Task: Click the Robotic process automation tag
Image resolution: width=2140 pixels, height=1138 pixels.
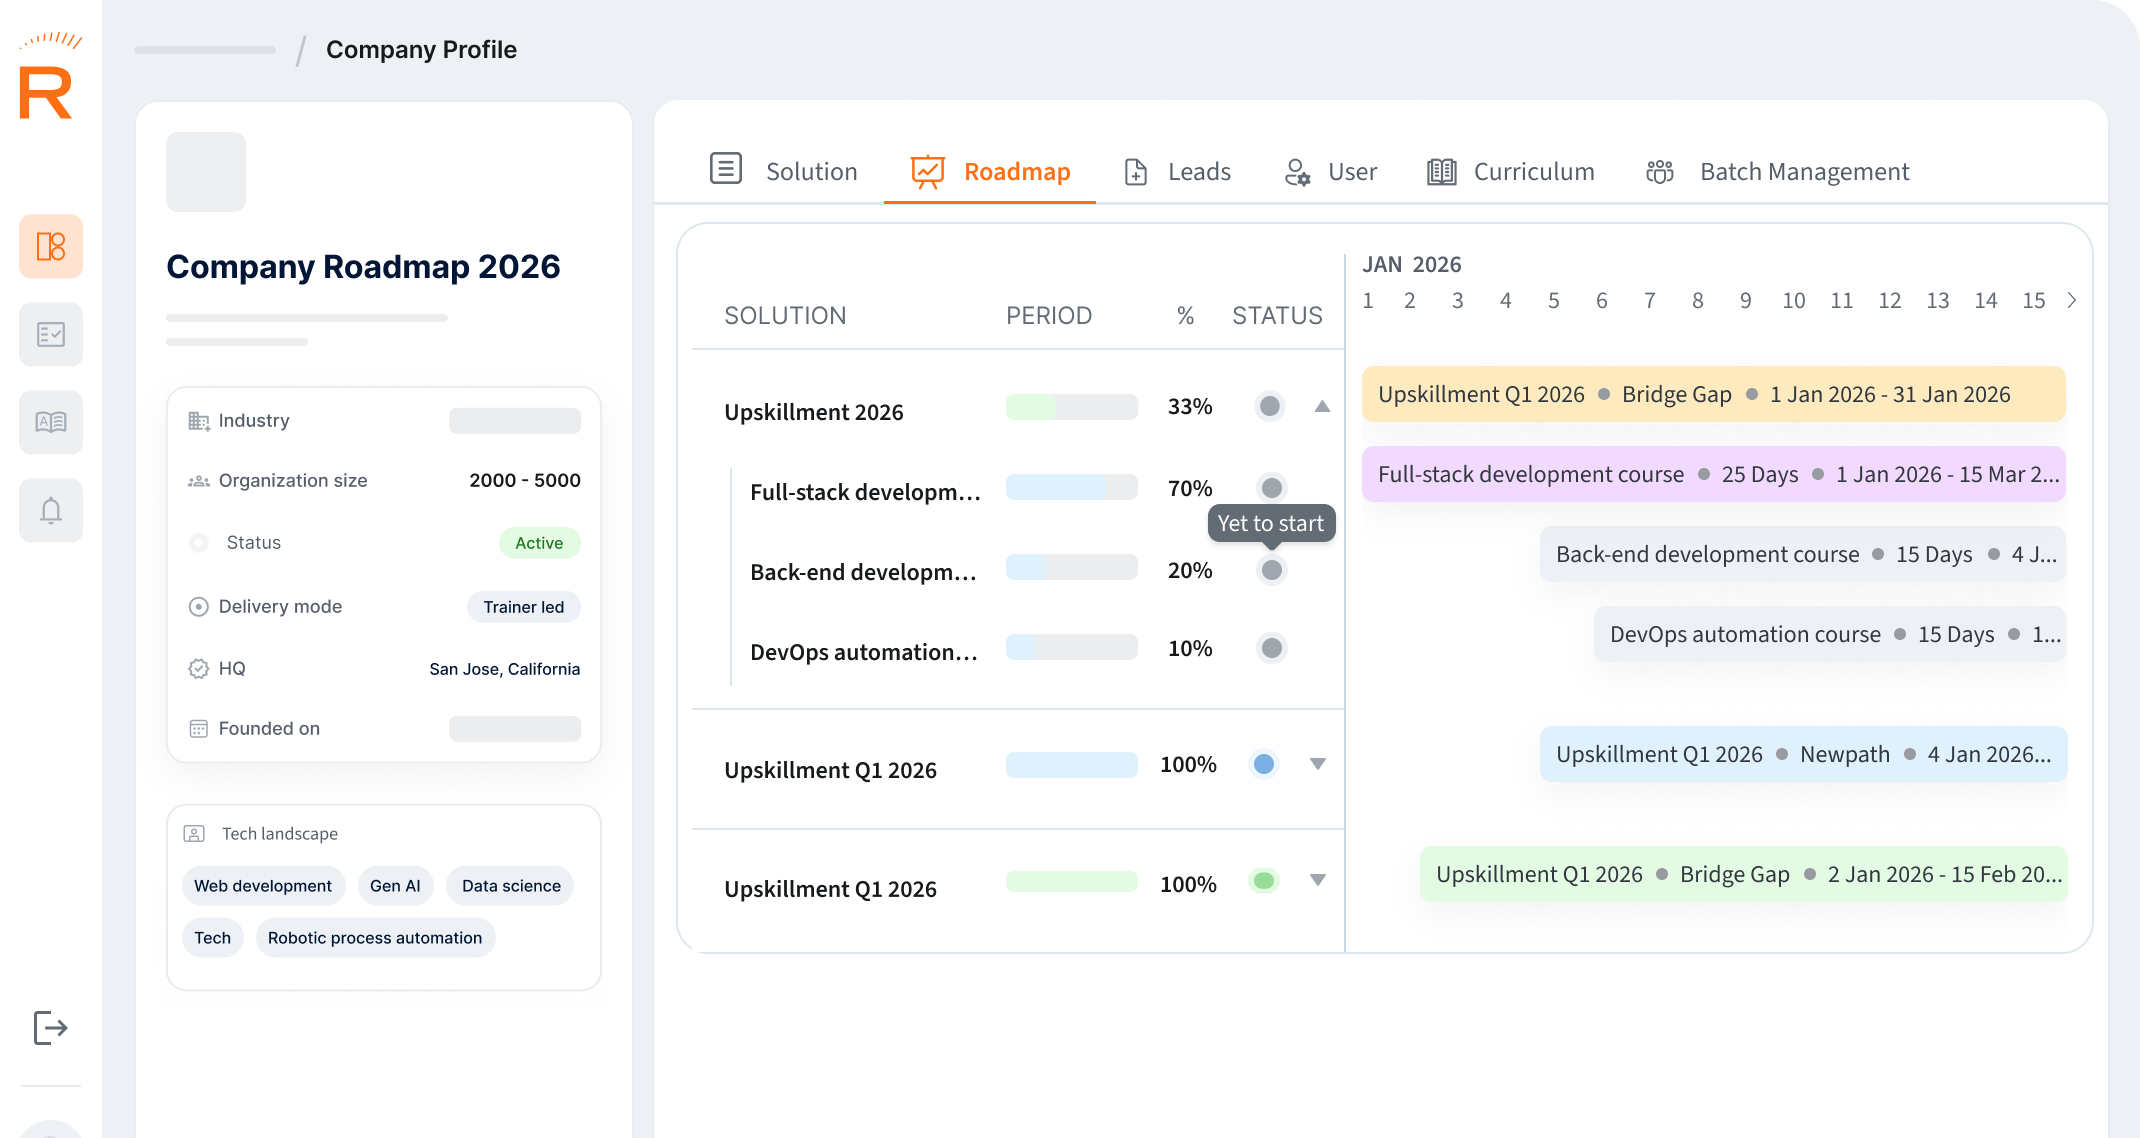Action: point(375,938)
